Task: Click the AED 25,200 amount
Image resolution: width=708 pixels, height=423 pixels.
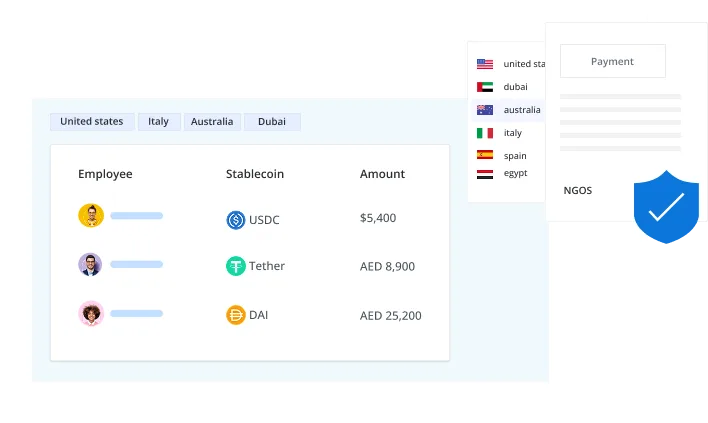Action: [x=391, y=316]
